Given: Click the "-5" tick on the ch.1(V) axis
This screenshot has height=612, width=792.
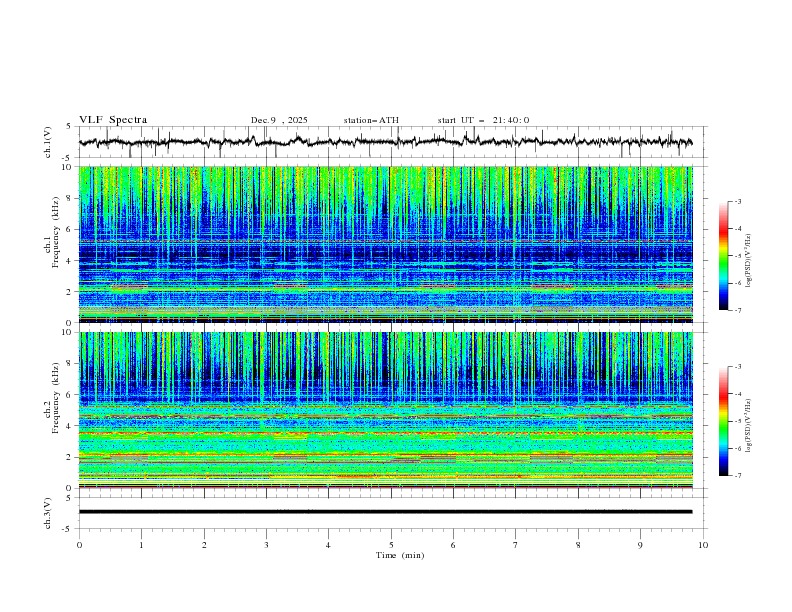Looking at the screenshot, I should coord(68,158).
